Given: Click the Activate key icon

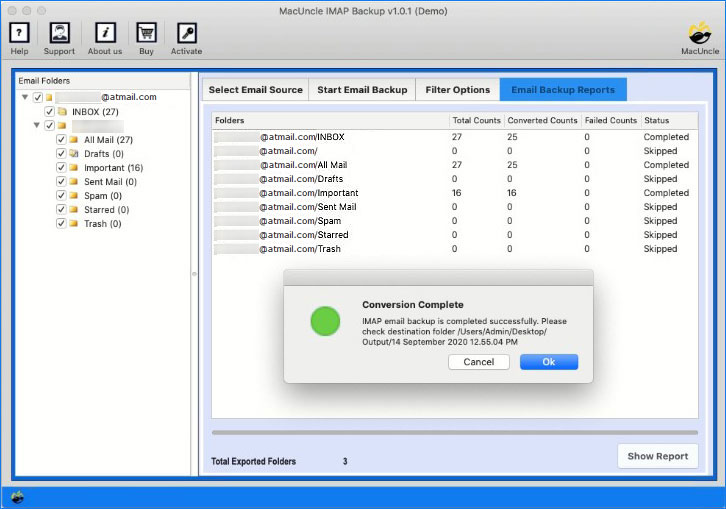Looking at the screenshot, I should pos(187,33).
